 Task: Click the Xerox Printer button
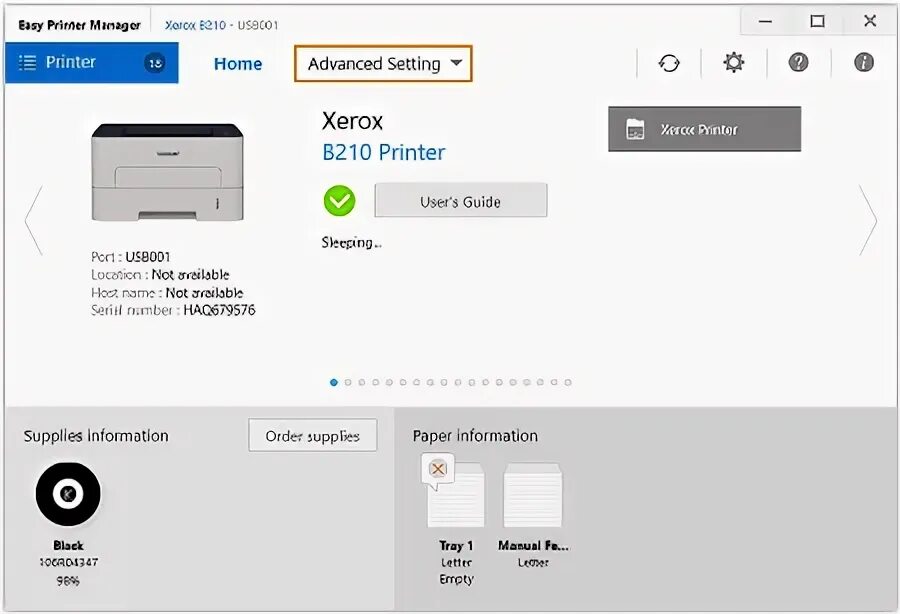pos(704,129)
